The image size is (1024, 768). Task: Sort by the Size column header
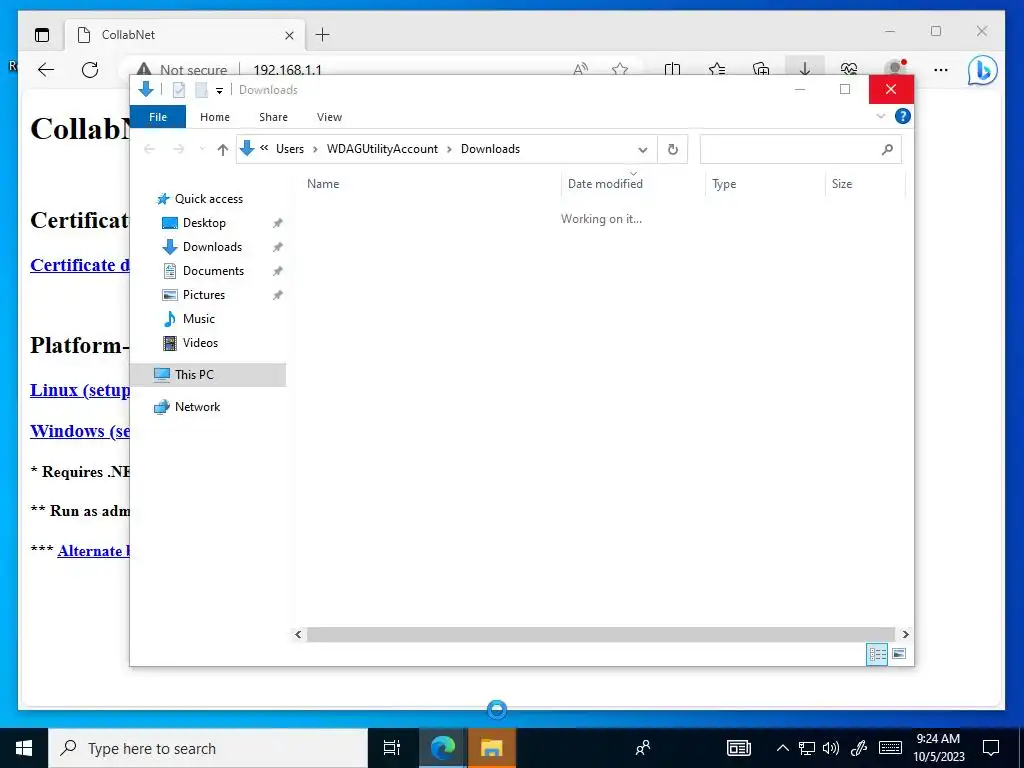point(865,184)
